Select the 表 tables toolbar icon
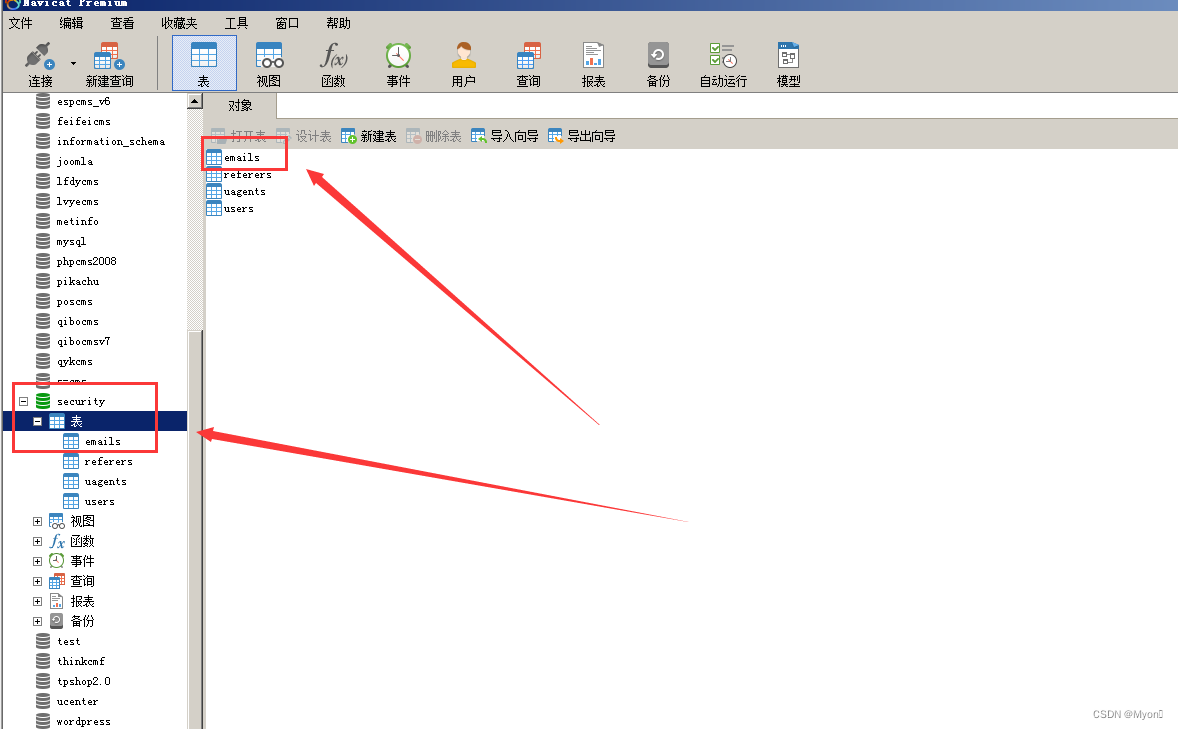 [204, 64]
